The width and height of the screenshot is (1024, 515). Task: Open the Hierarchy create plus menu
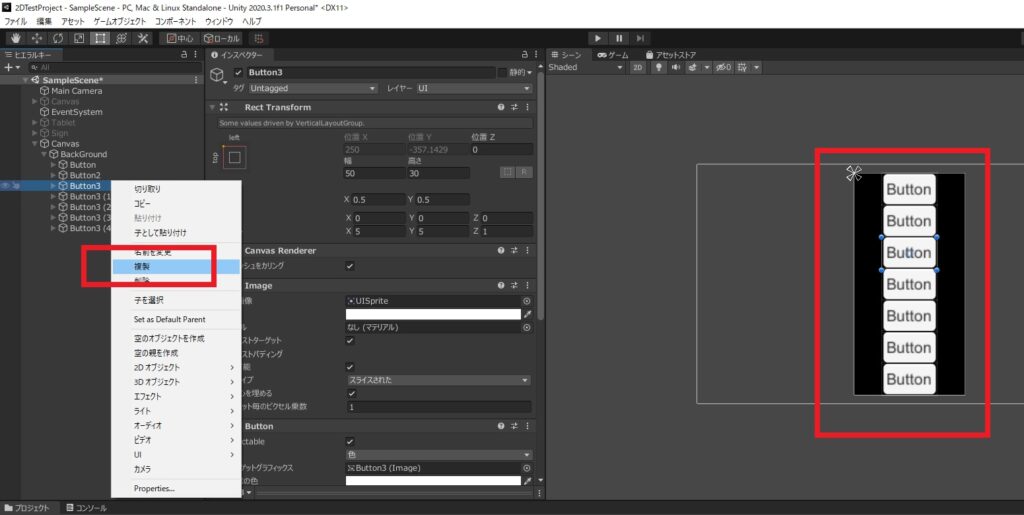coord(12,67)
